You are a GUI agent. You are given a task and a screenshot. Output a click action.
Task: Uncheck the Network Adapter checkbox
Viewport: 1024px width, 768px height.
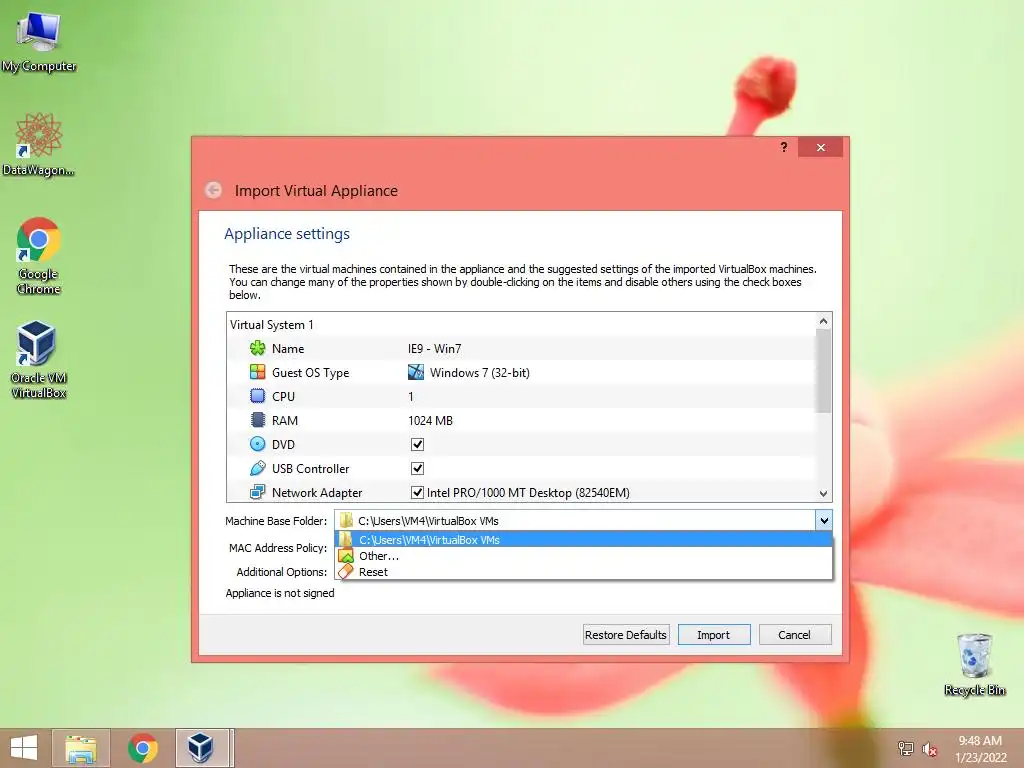point(417,492)
